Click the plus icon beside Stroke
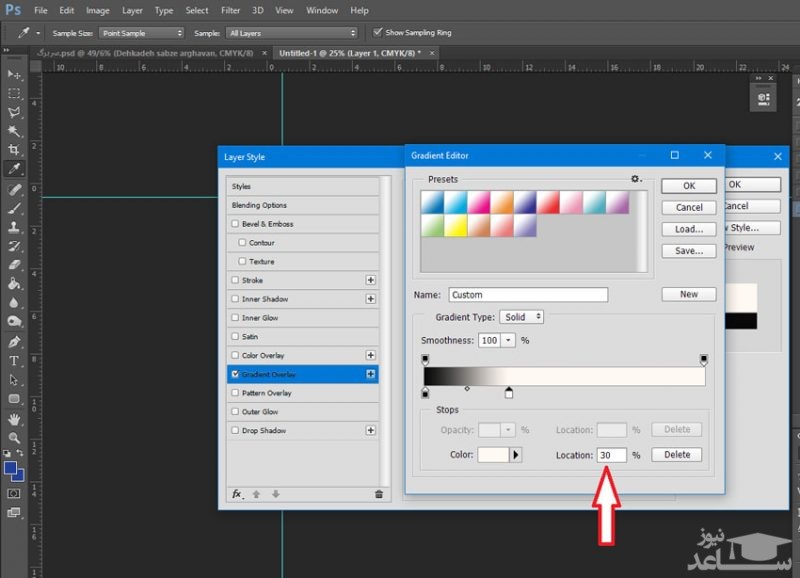The image size is (800, 578). [371, 281]
